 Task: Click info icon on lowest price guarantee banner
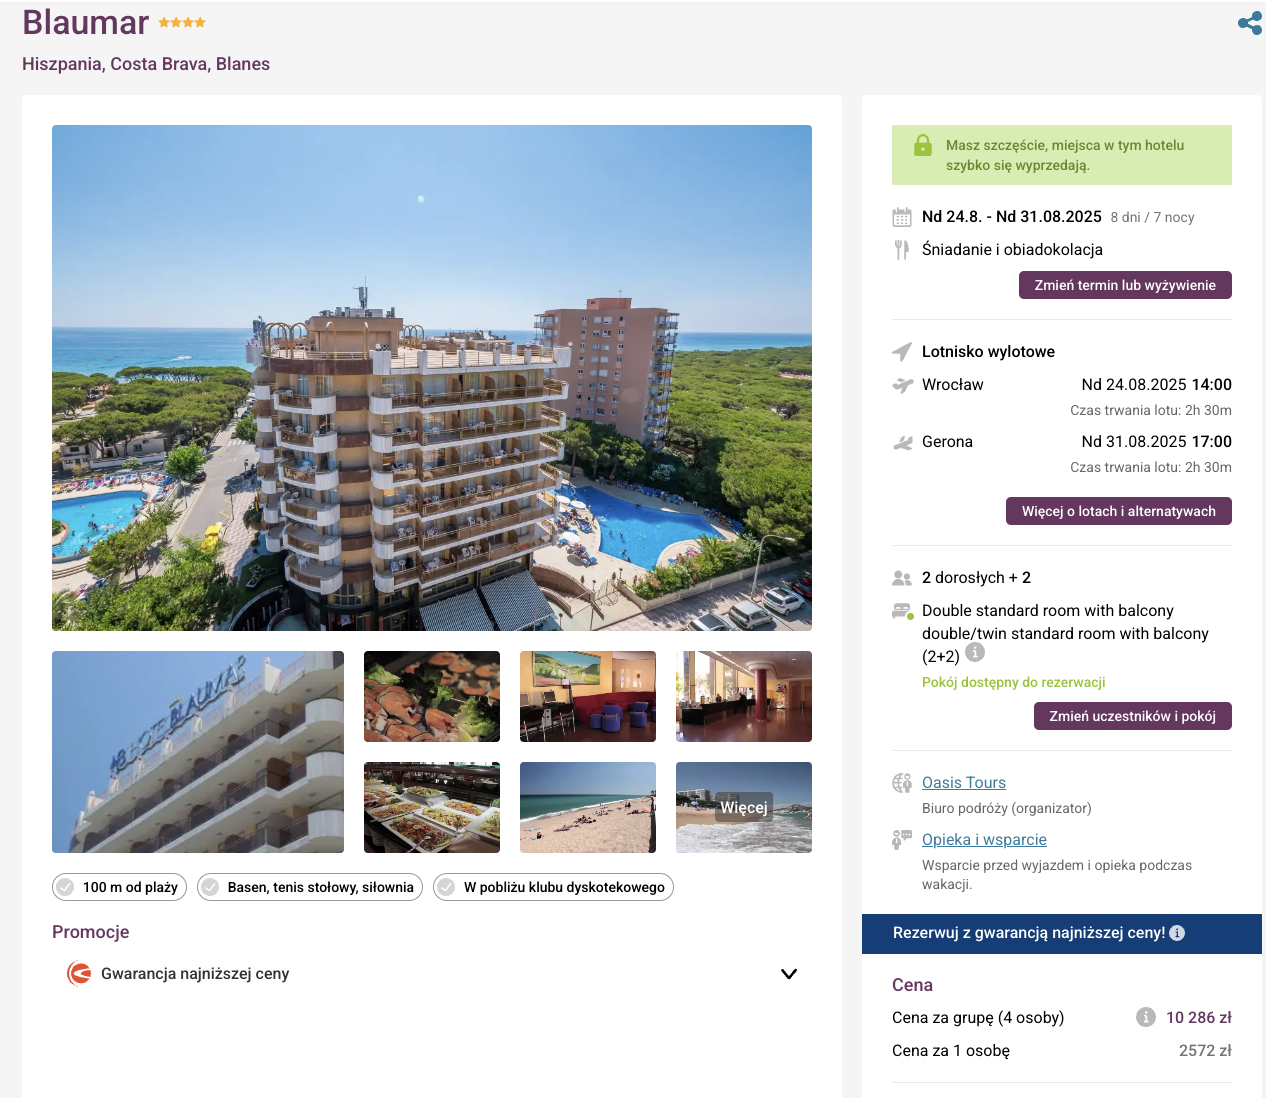1177,933
